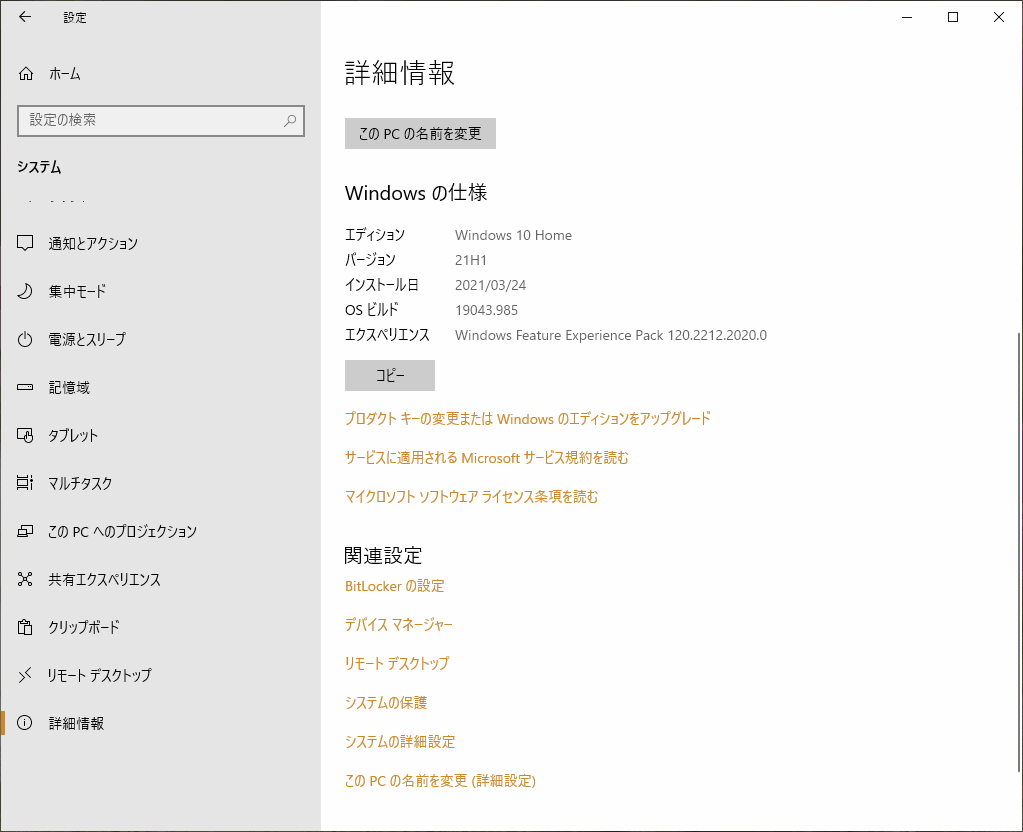Click the right-side vertical scrollbar
The width and height of the screenshot is (1023, 832).
[1018, 551]
